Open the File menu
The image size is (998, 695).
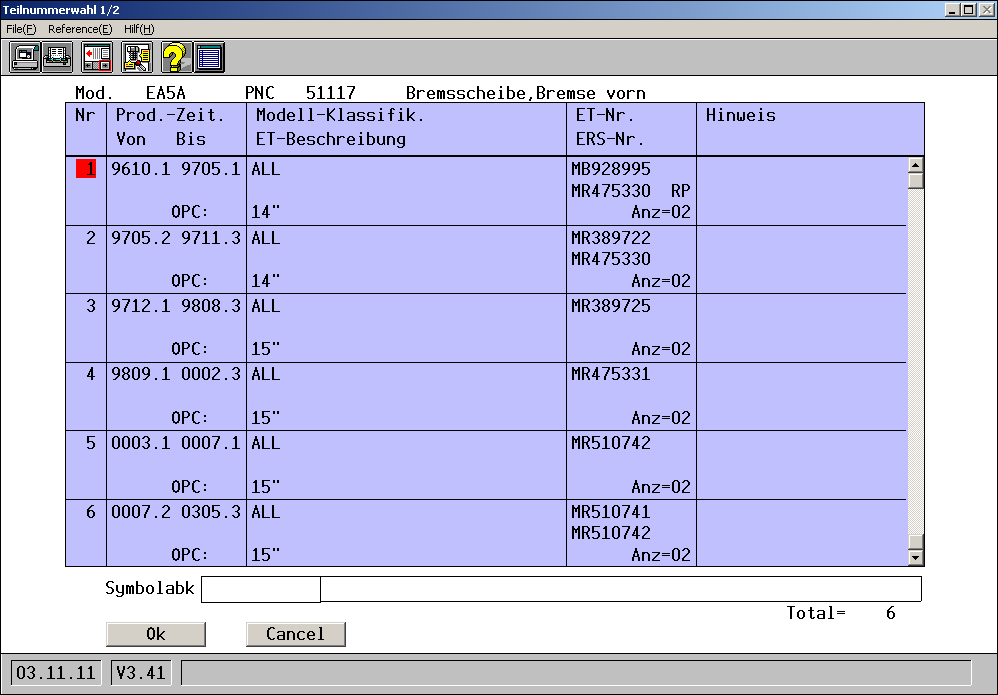[21, 29]
